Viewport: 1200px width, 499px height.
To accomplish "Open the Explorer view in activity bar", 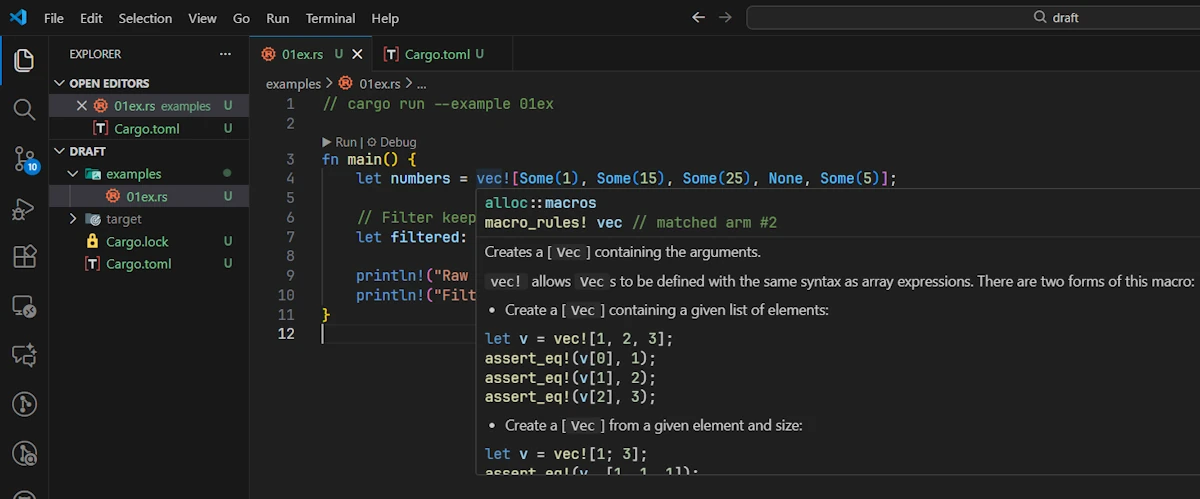I will pyautogui.click(x=24, y=61).
